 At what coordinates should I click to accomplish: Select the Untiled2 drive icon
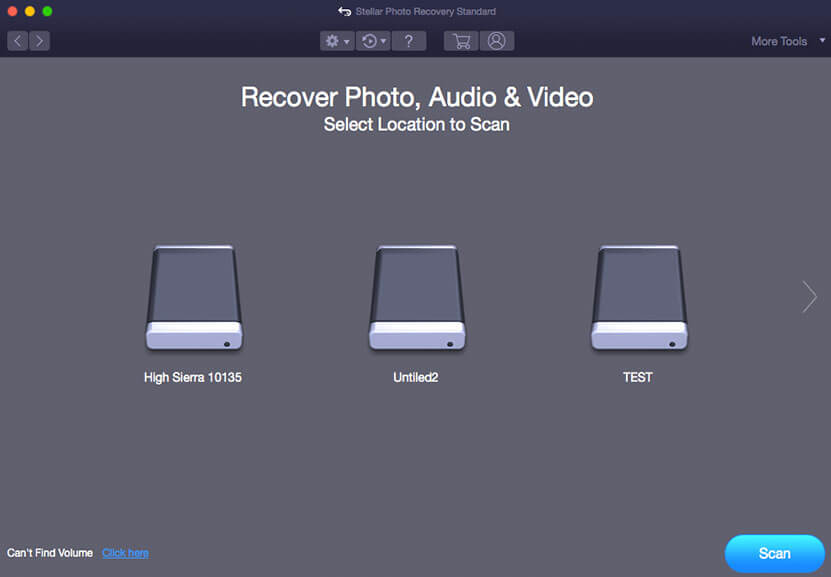417,297
